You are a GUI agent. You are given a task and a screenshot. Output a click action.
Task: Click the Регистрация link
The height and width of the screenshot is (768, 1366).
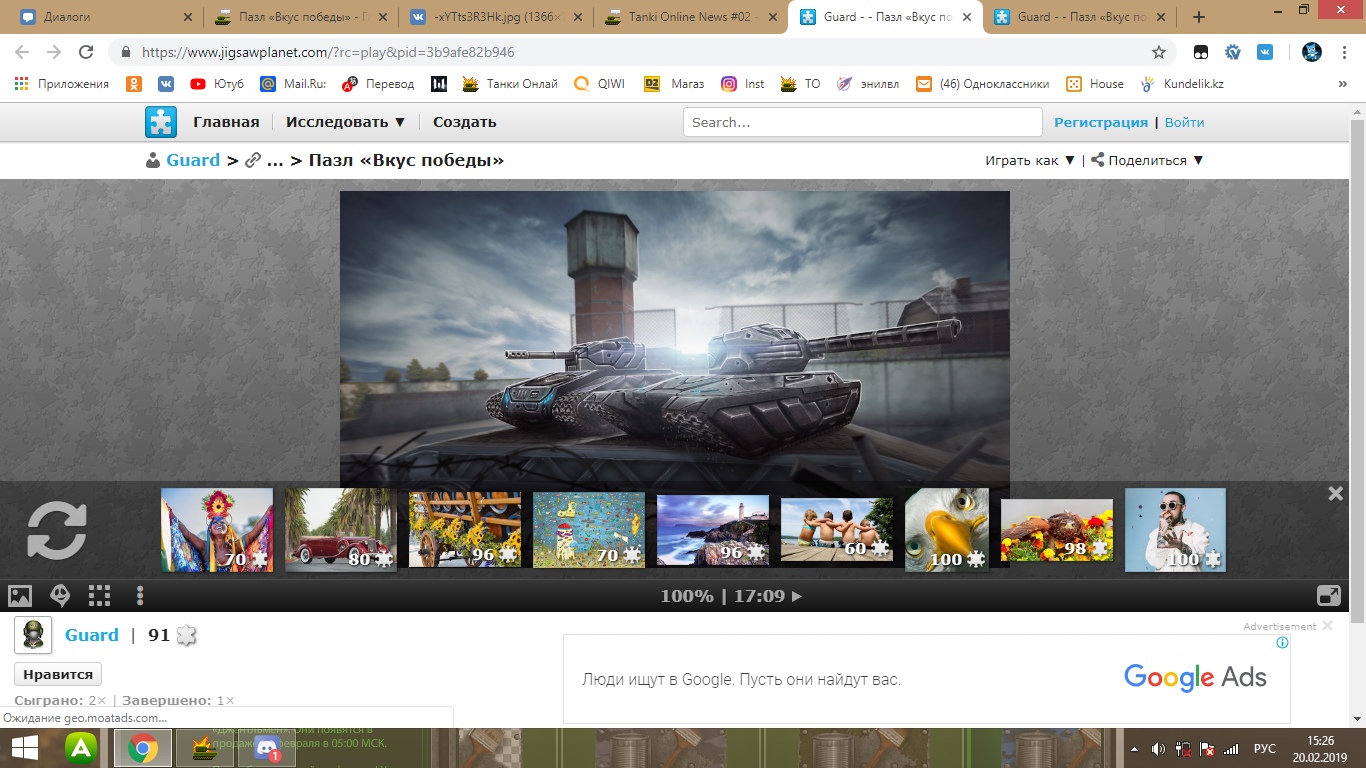coord(1101,122)
